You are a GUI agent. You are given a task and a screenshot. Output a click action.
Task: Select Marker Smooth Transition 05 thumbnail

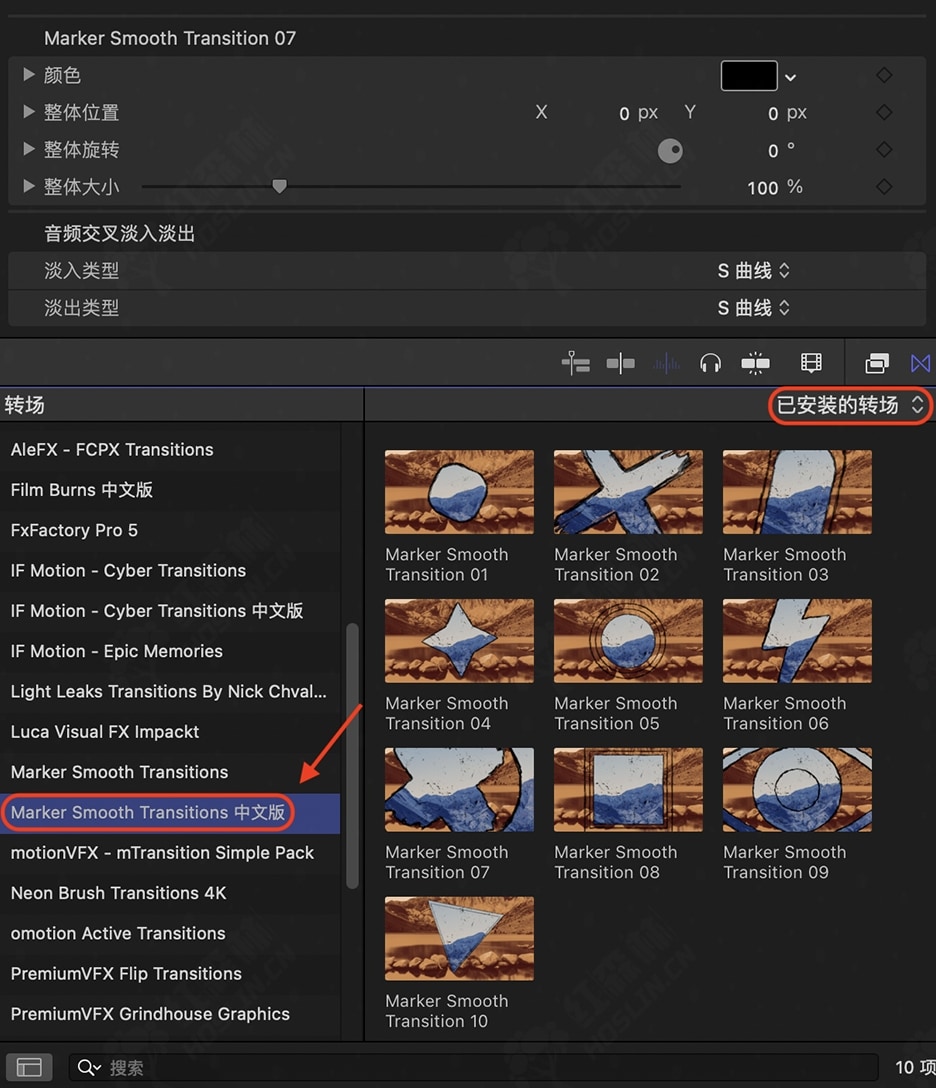point(628,640)
